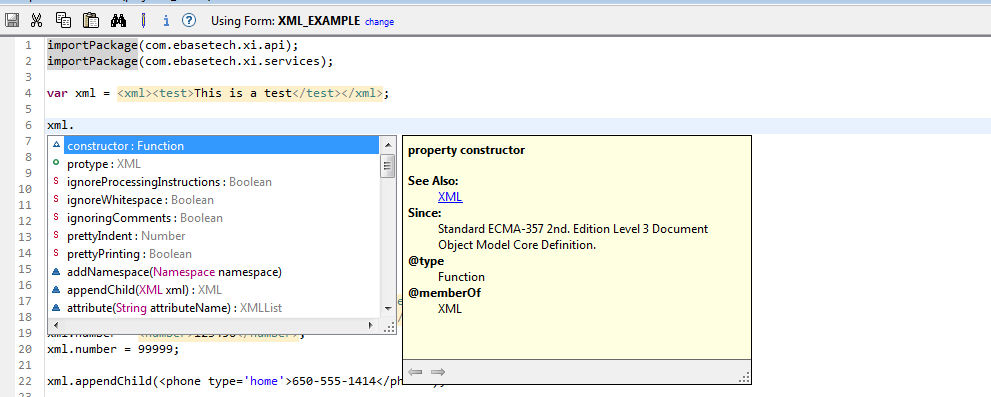Click the xml literal on line 4
The image size is (991, 397).
(250, 94)
